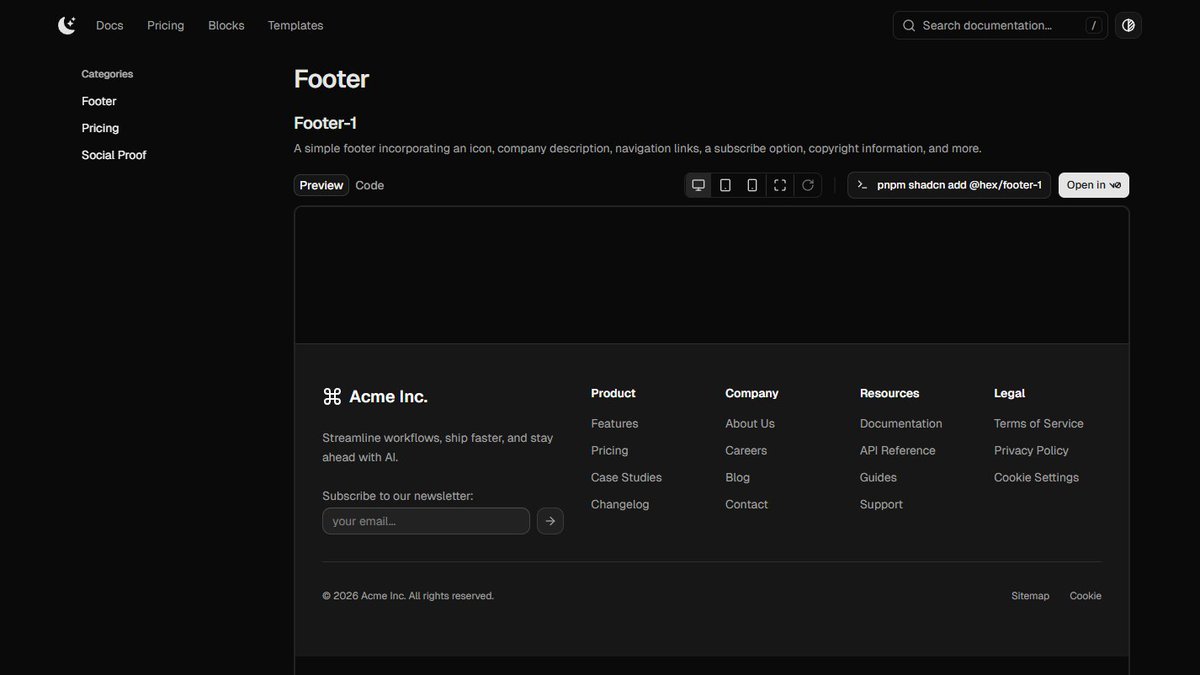1200x675 pixels.
Task: Click the moon logo in the header
Action: tap(67, 25)
